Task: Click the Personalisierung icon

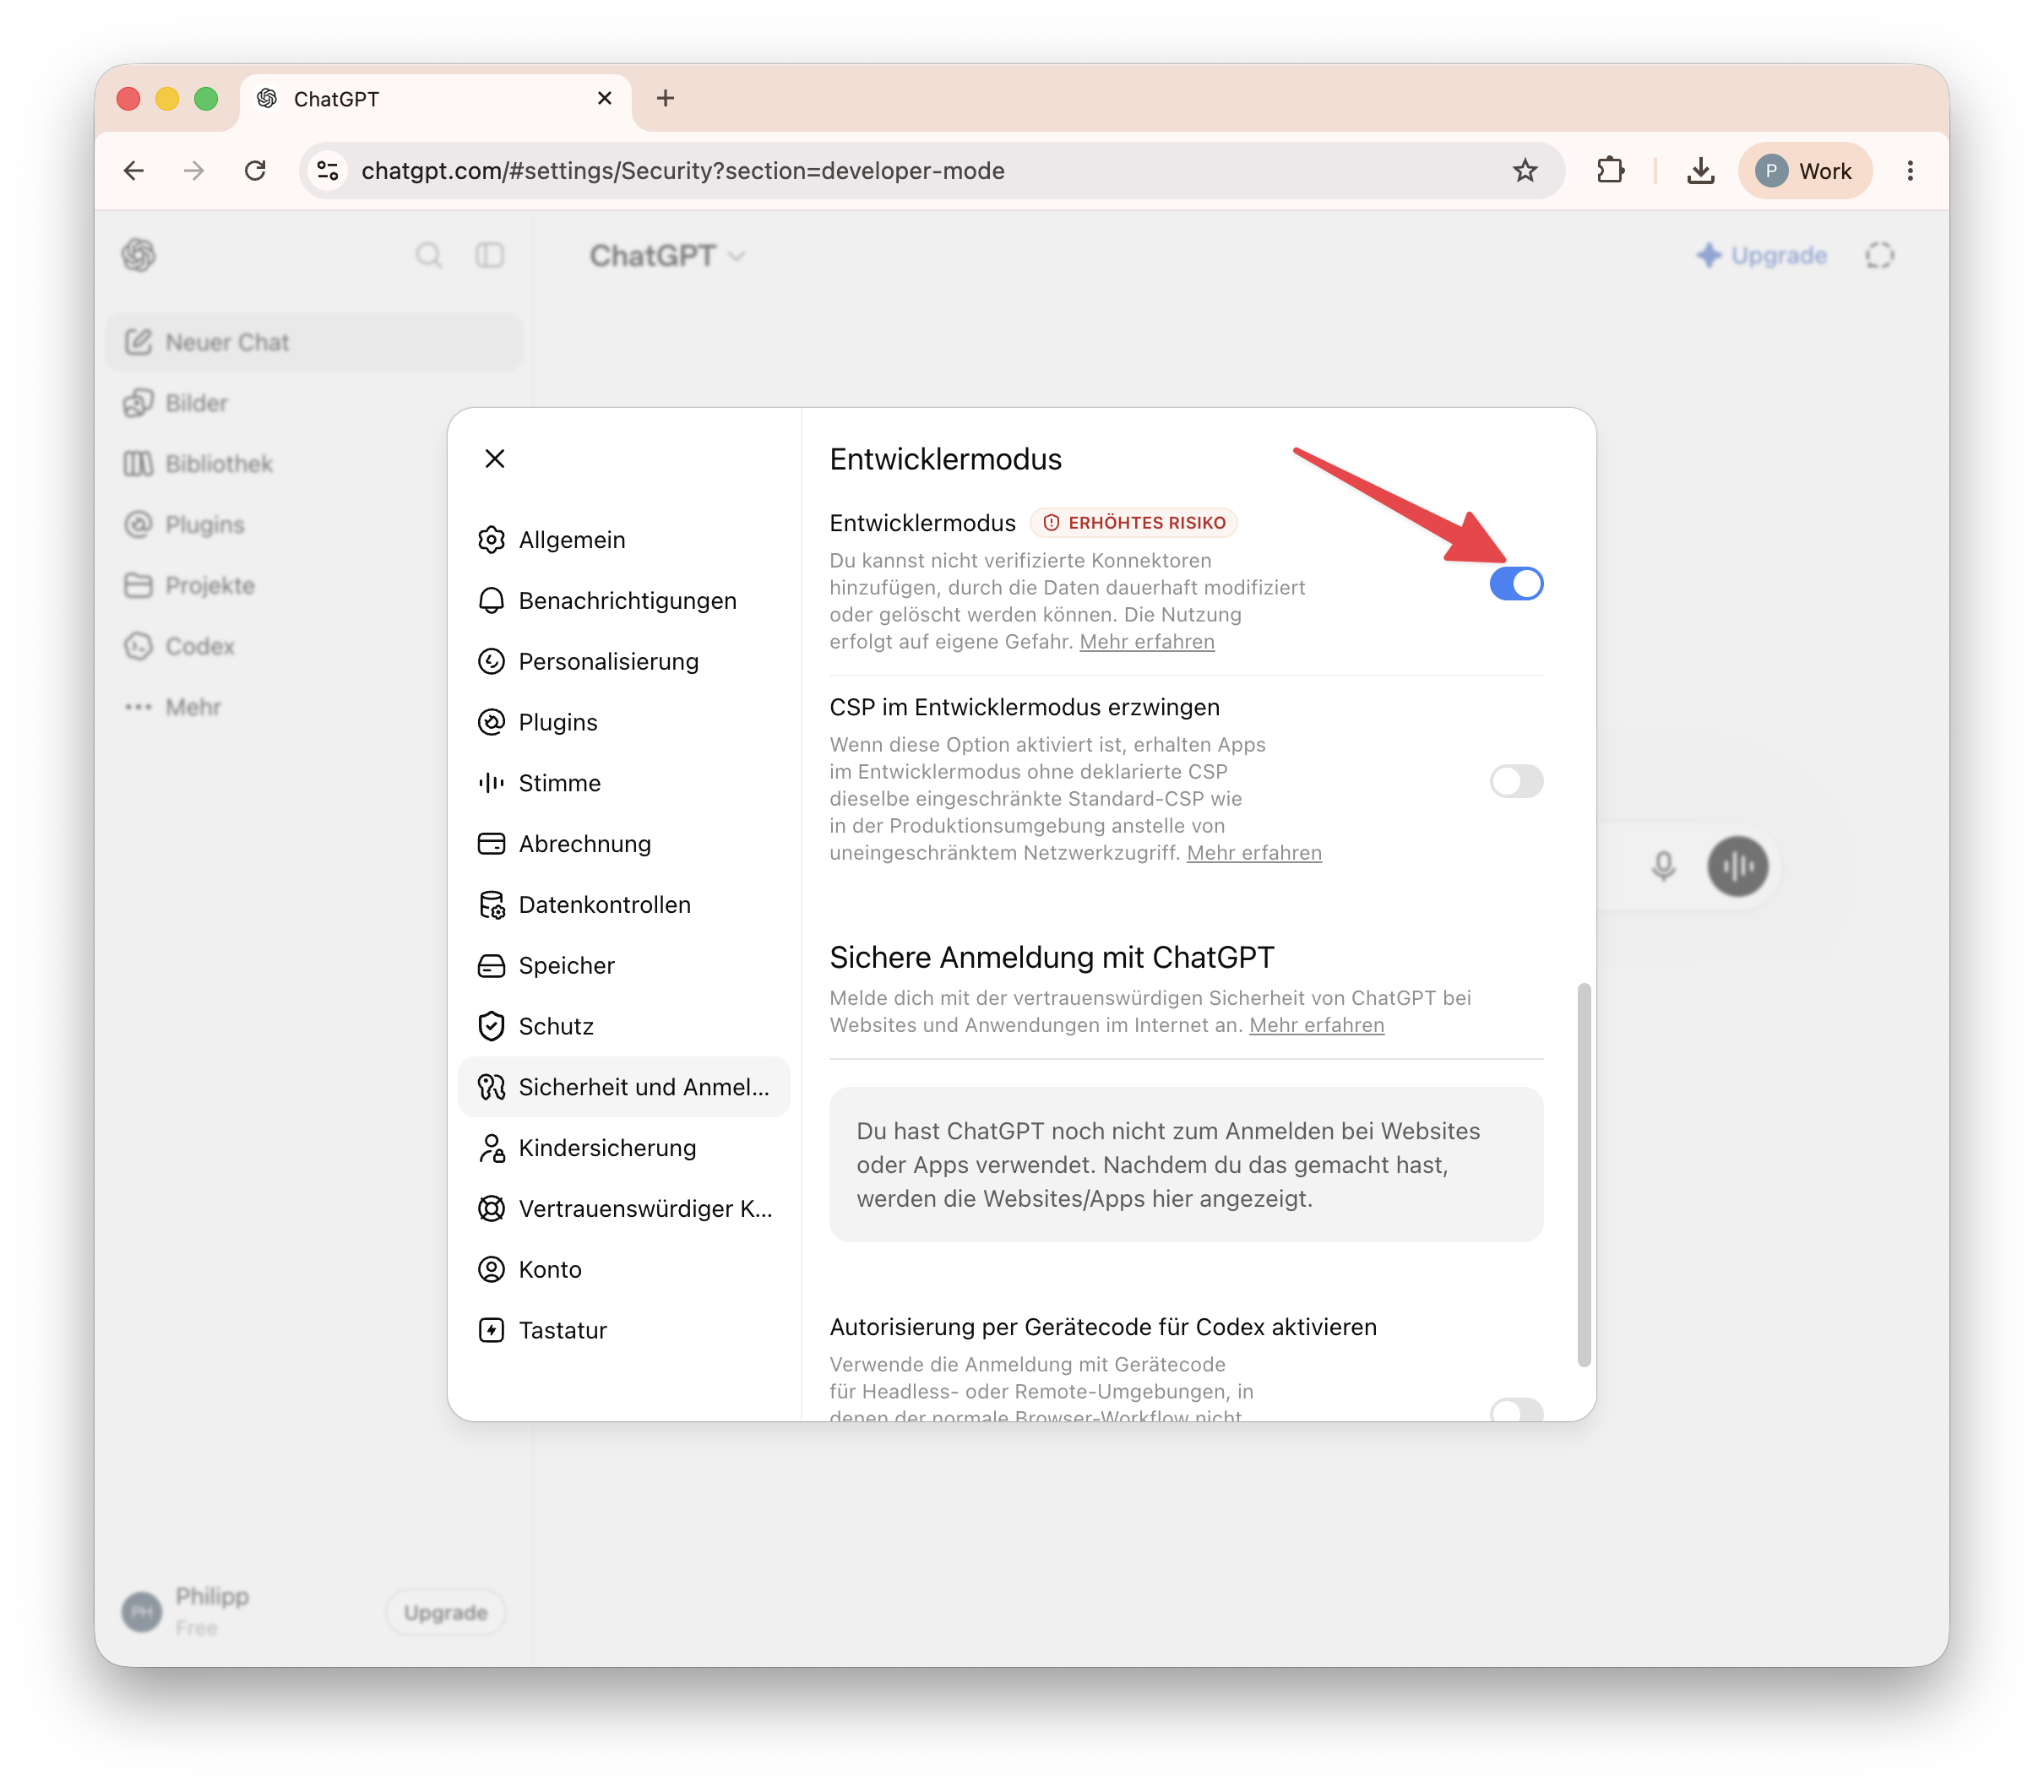Action: coord(491,662)
